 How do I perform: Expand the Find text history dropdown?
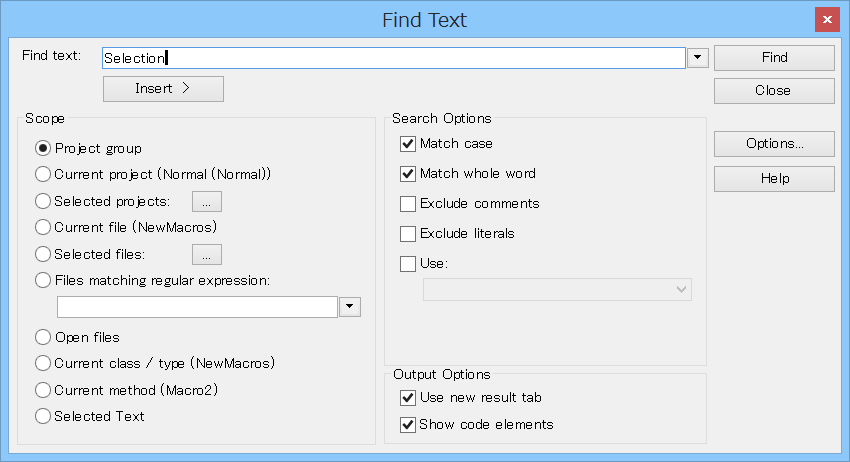pyautogui.click(x=698, y=58)
